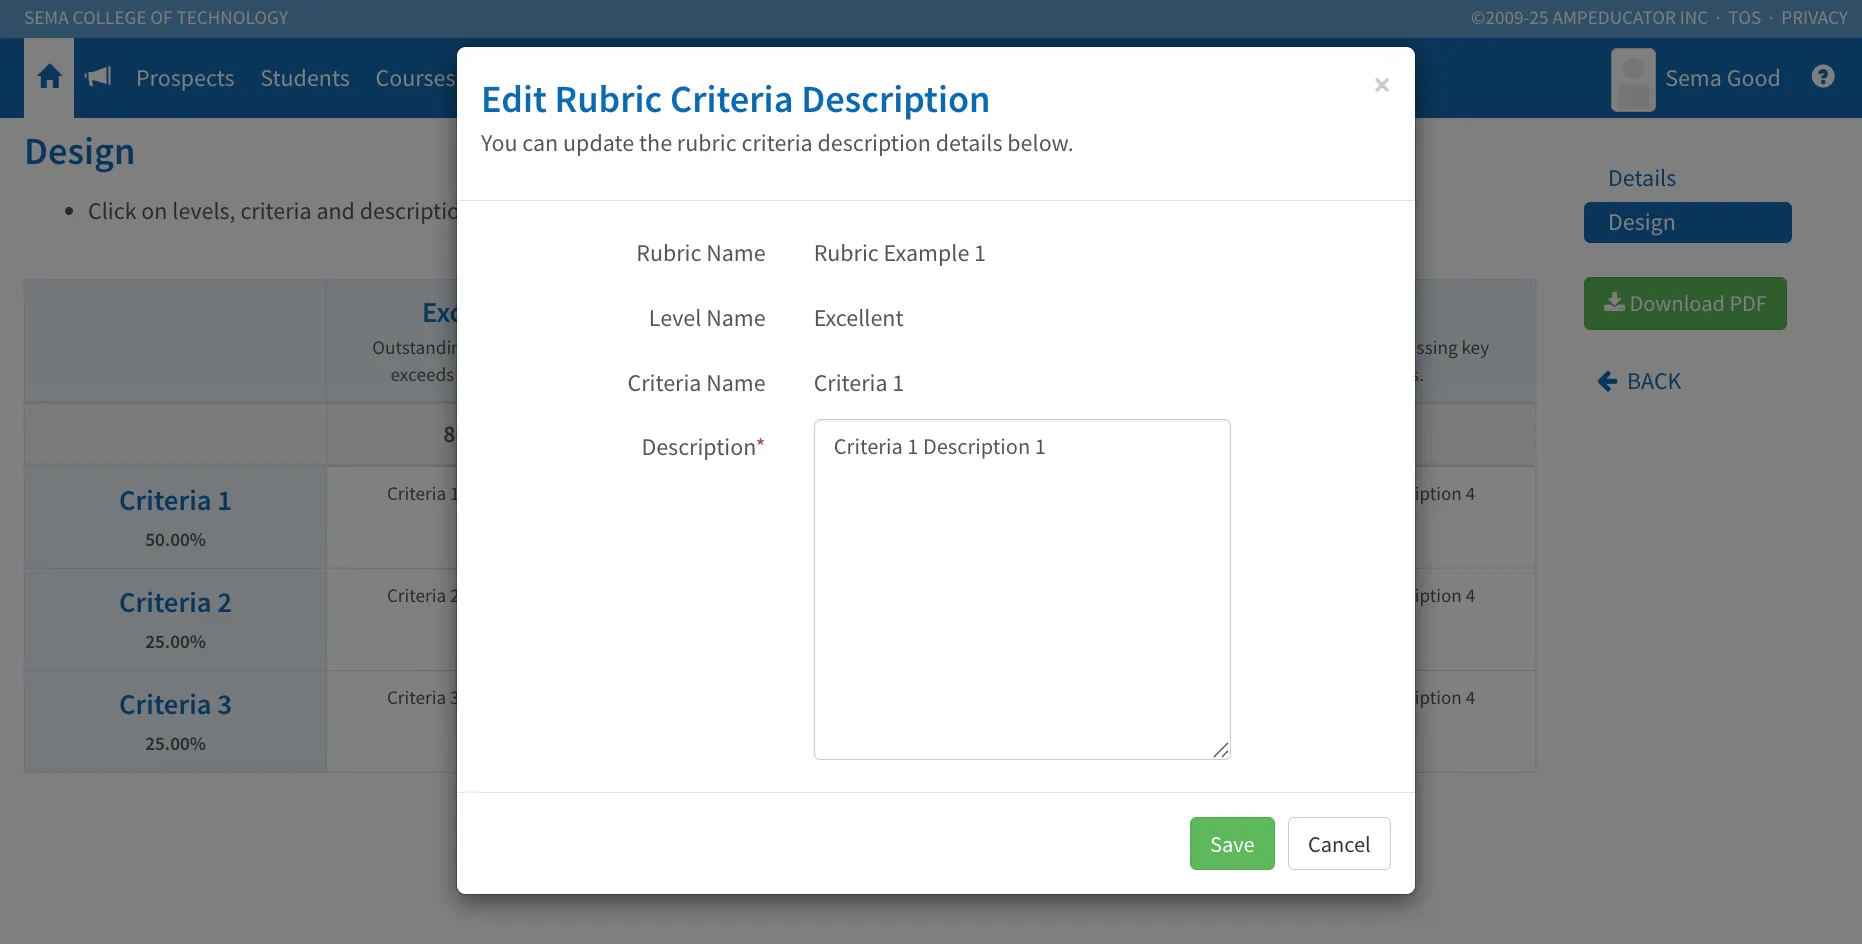Click the Download PDF icon
The width and height of the screenshot is (1862, 944).
tap(1614, 302)
